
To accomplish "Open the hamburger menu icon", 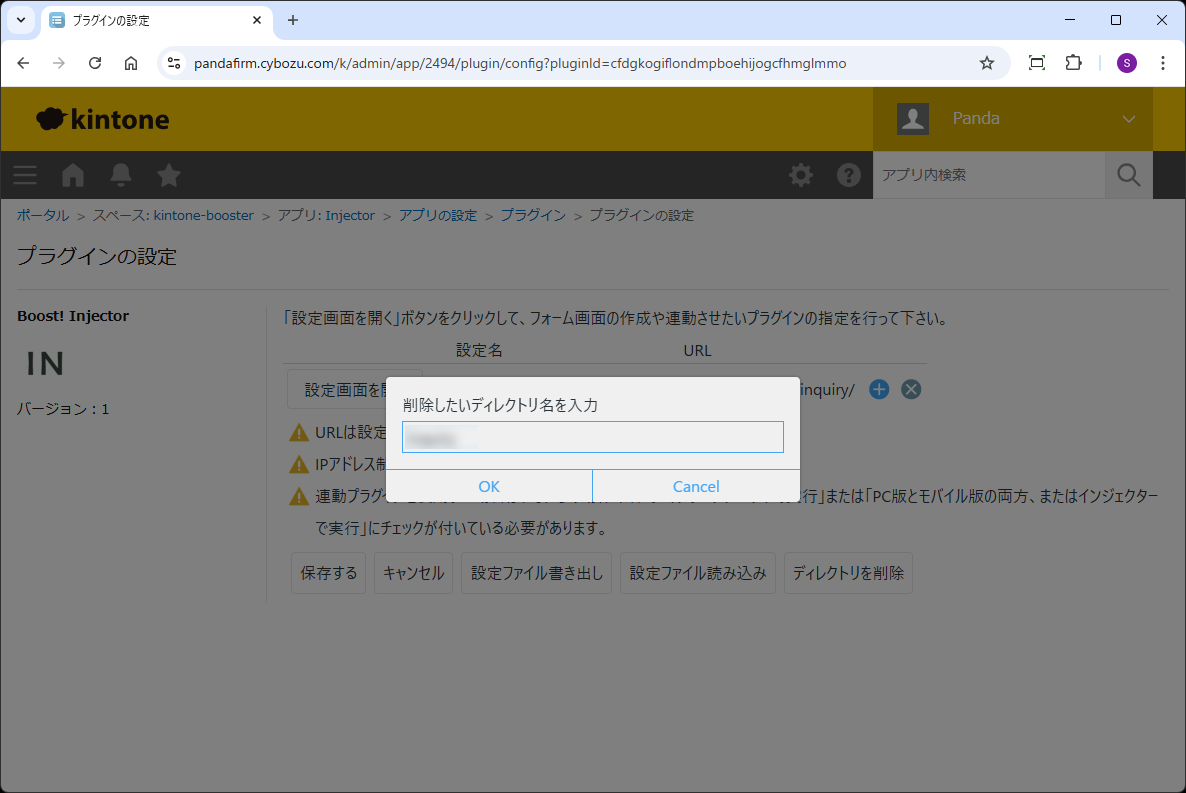I will (25, 175).
